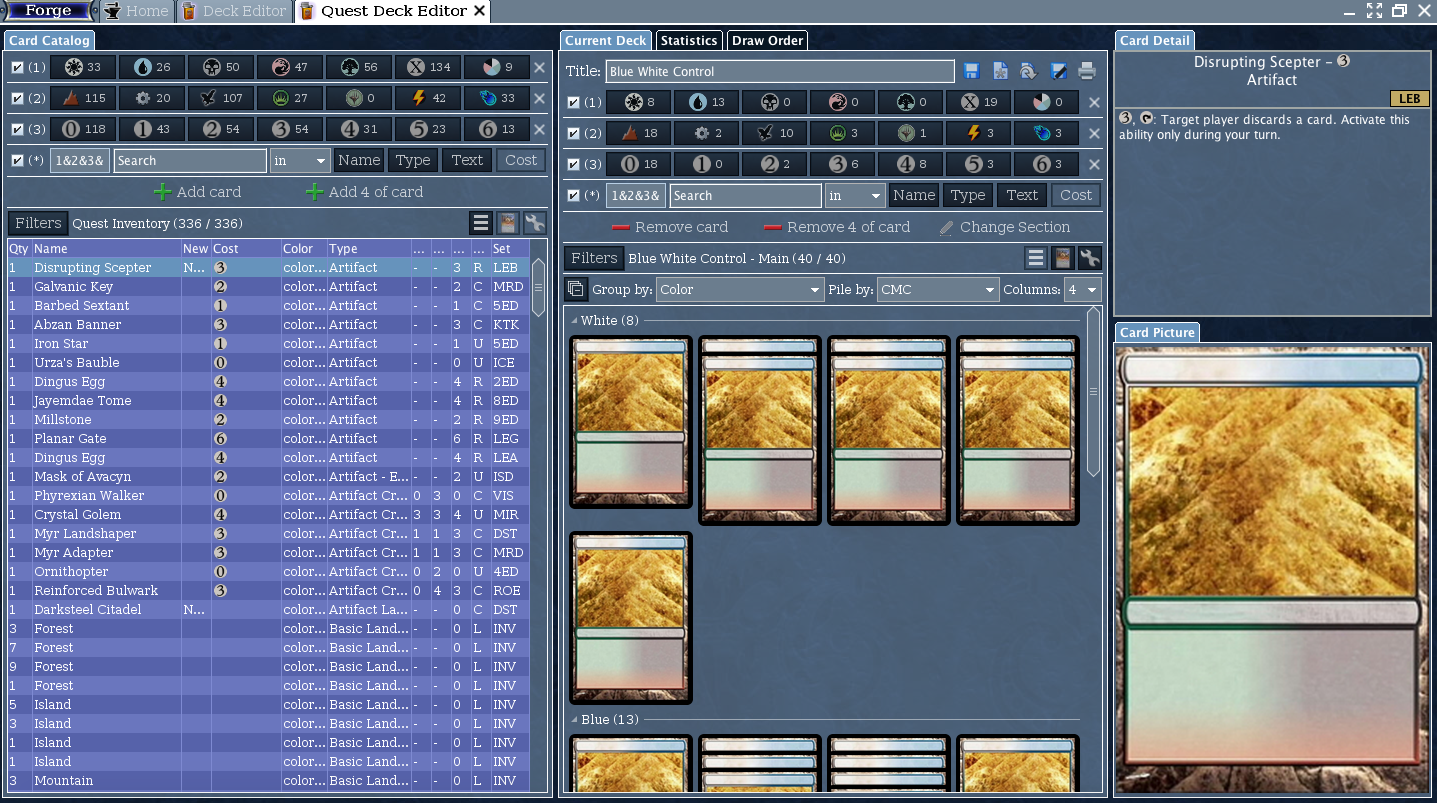
Task: Create a new deck via star page icon
Action: (x=1000, y=72)
